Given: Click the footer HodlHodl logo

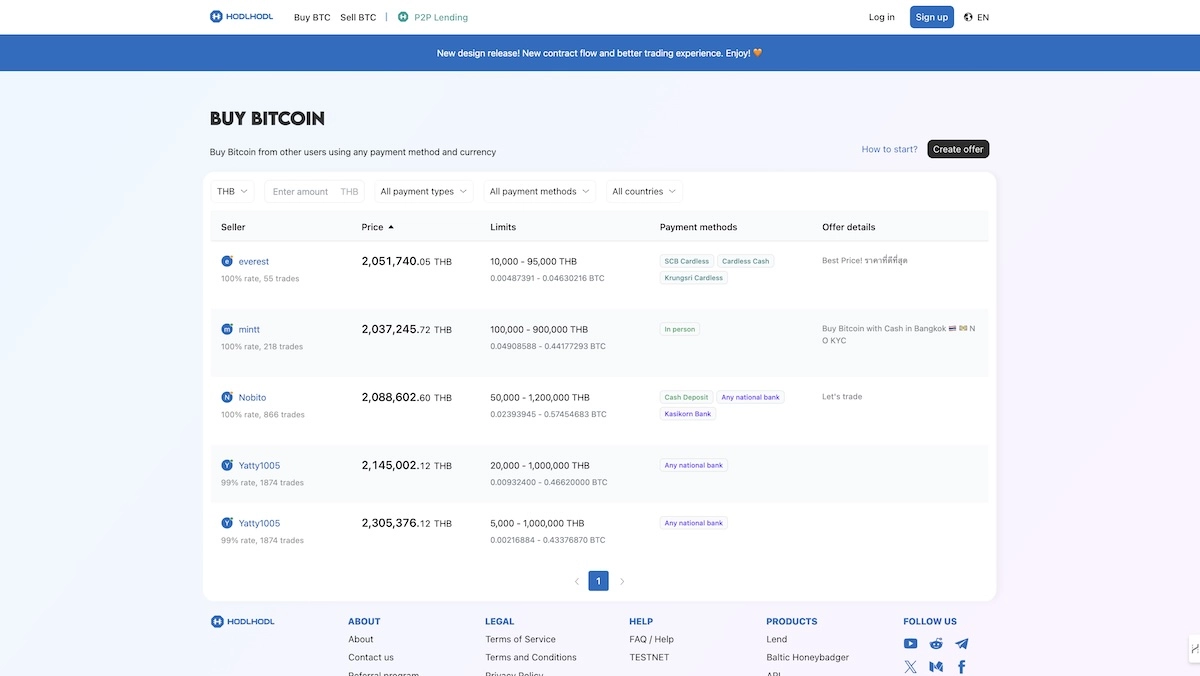Looking at the screenshot, I should pos(242,621).
